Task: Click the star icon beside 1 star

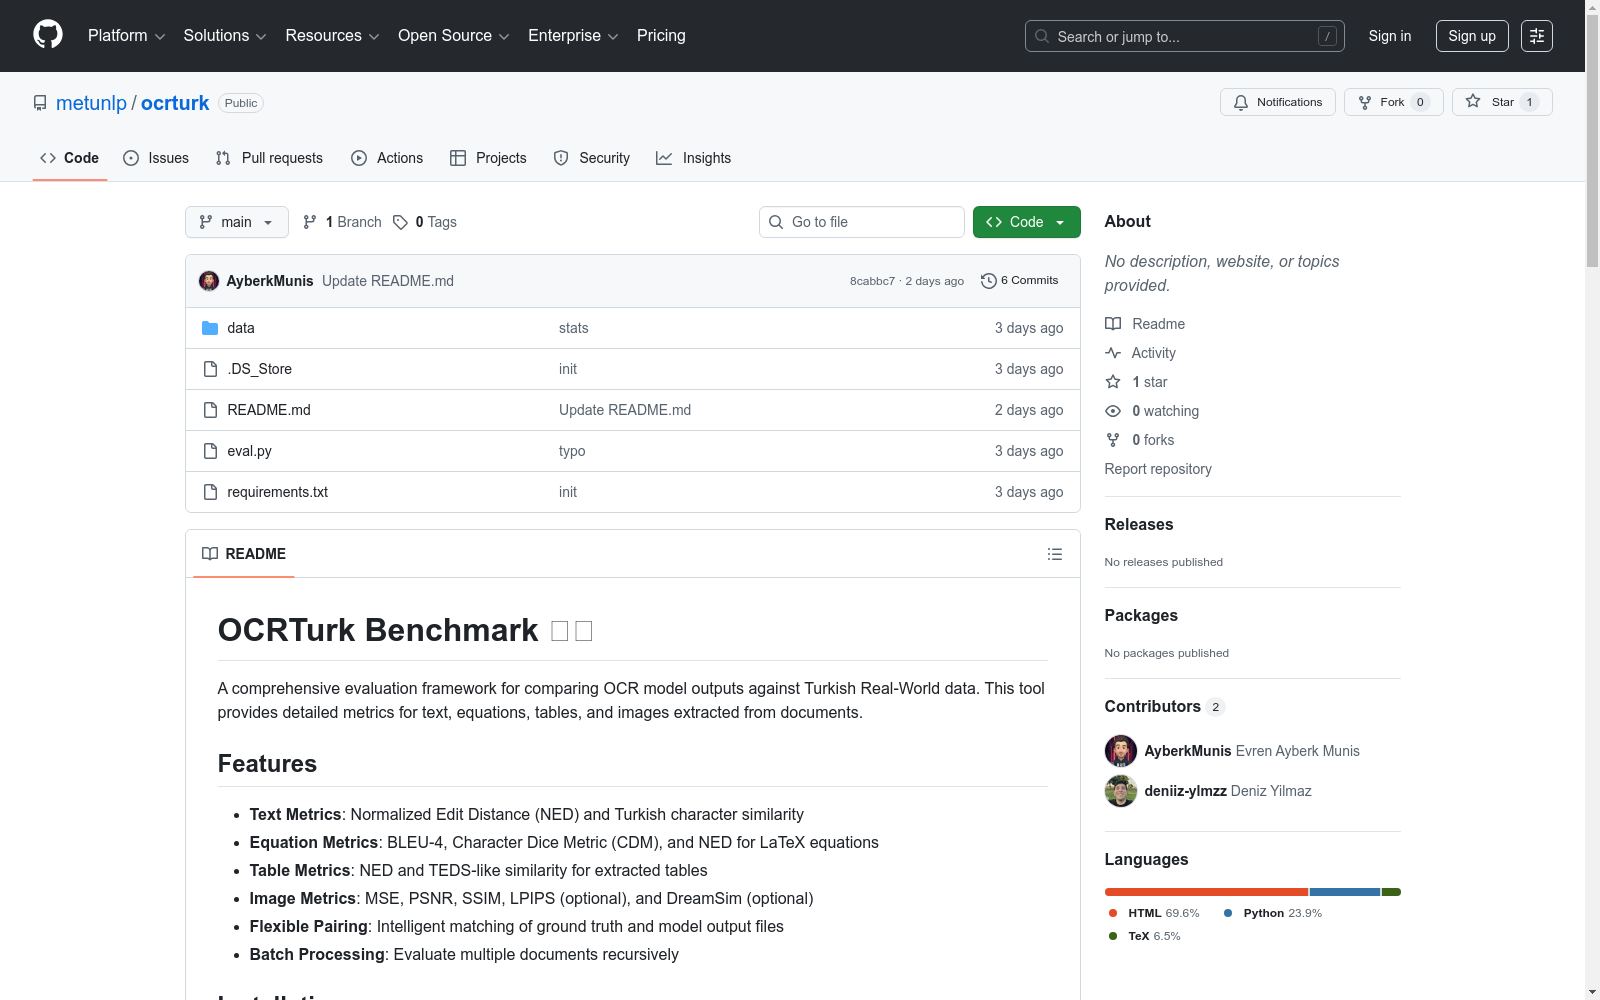Action: point(1113,382)
